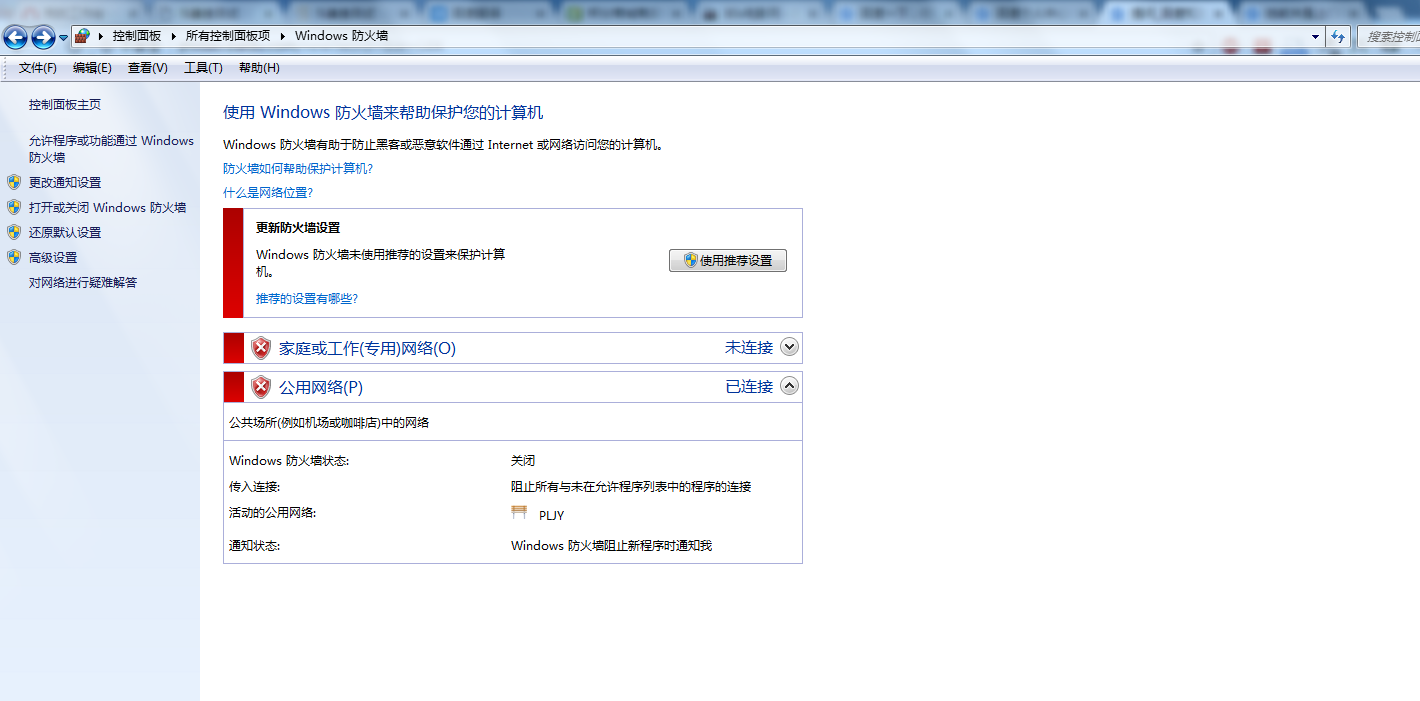Open the 查看(V) menu
Image resolution: width=1420 pixels, height=701 pixels.
(x=148, y=68)
